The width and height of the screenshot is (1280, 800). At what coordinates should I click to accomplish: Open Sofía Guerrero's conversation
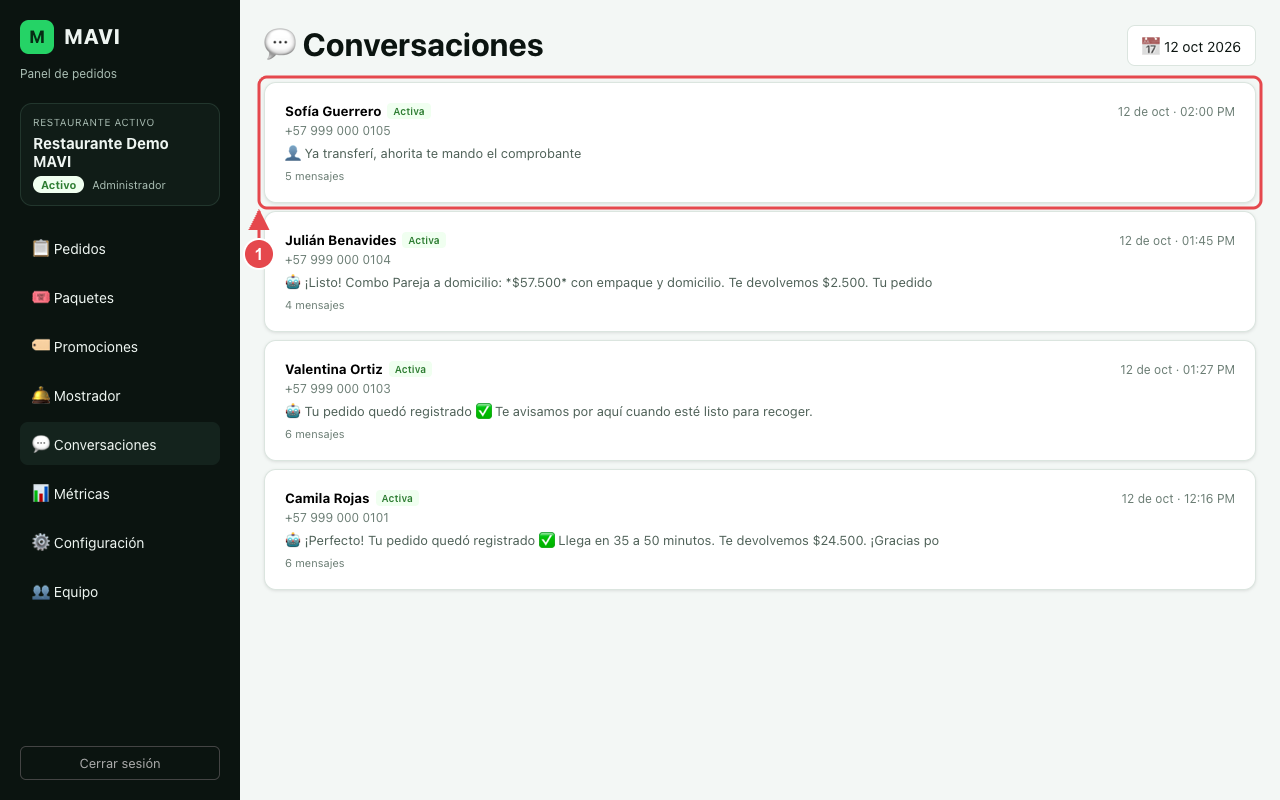click(x=760, y=142)
